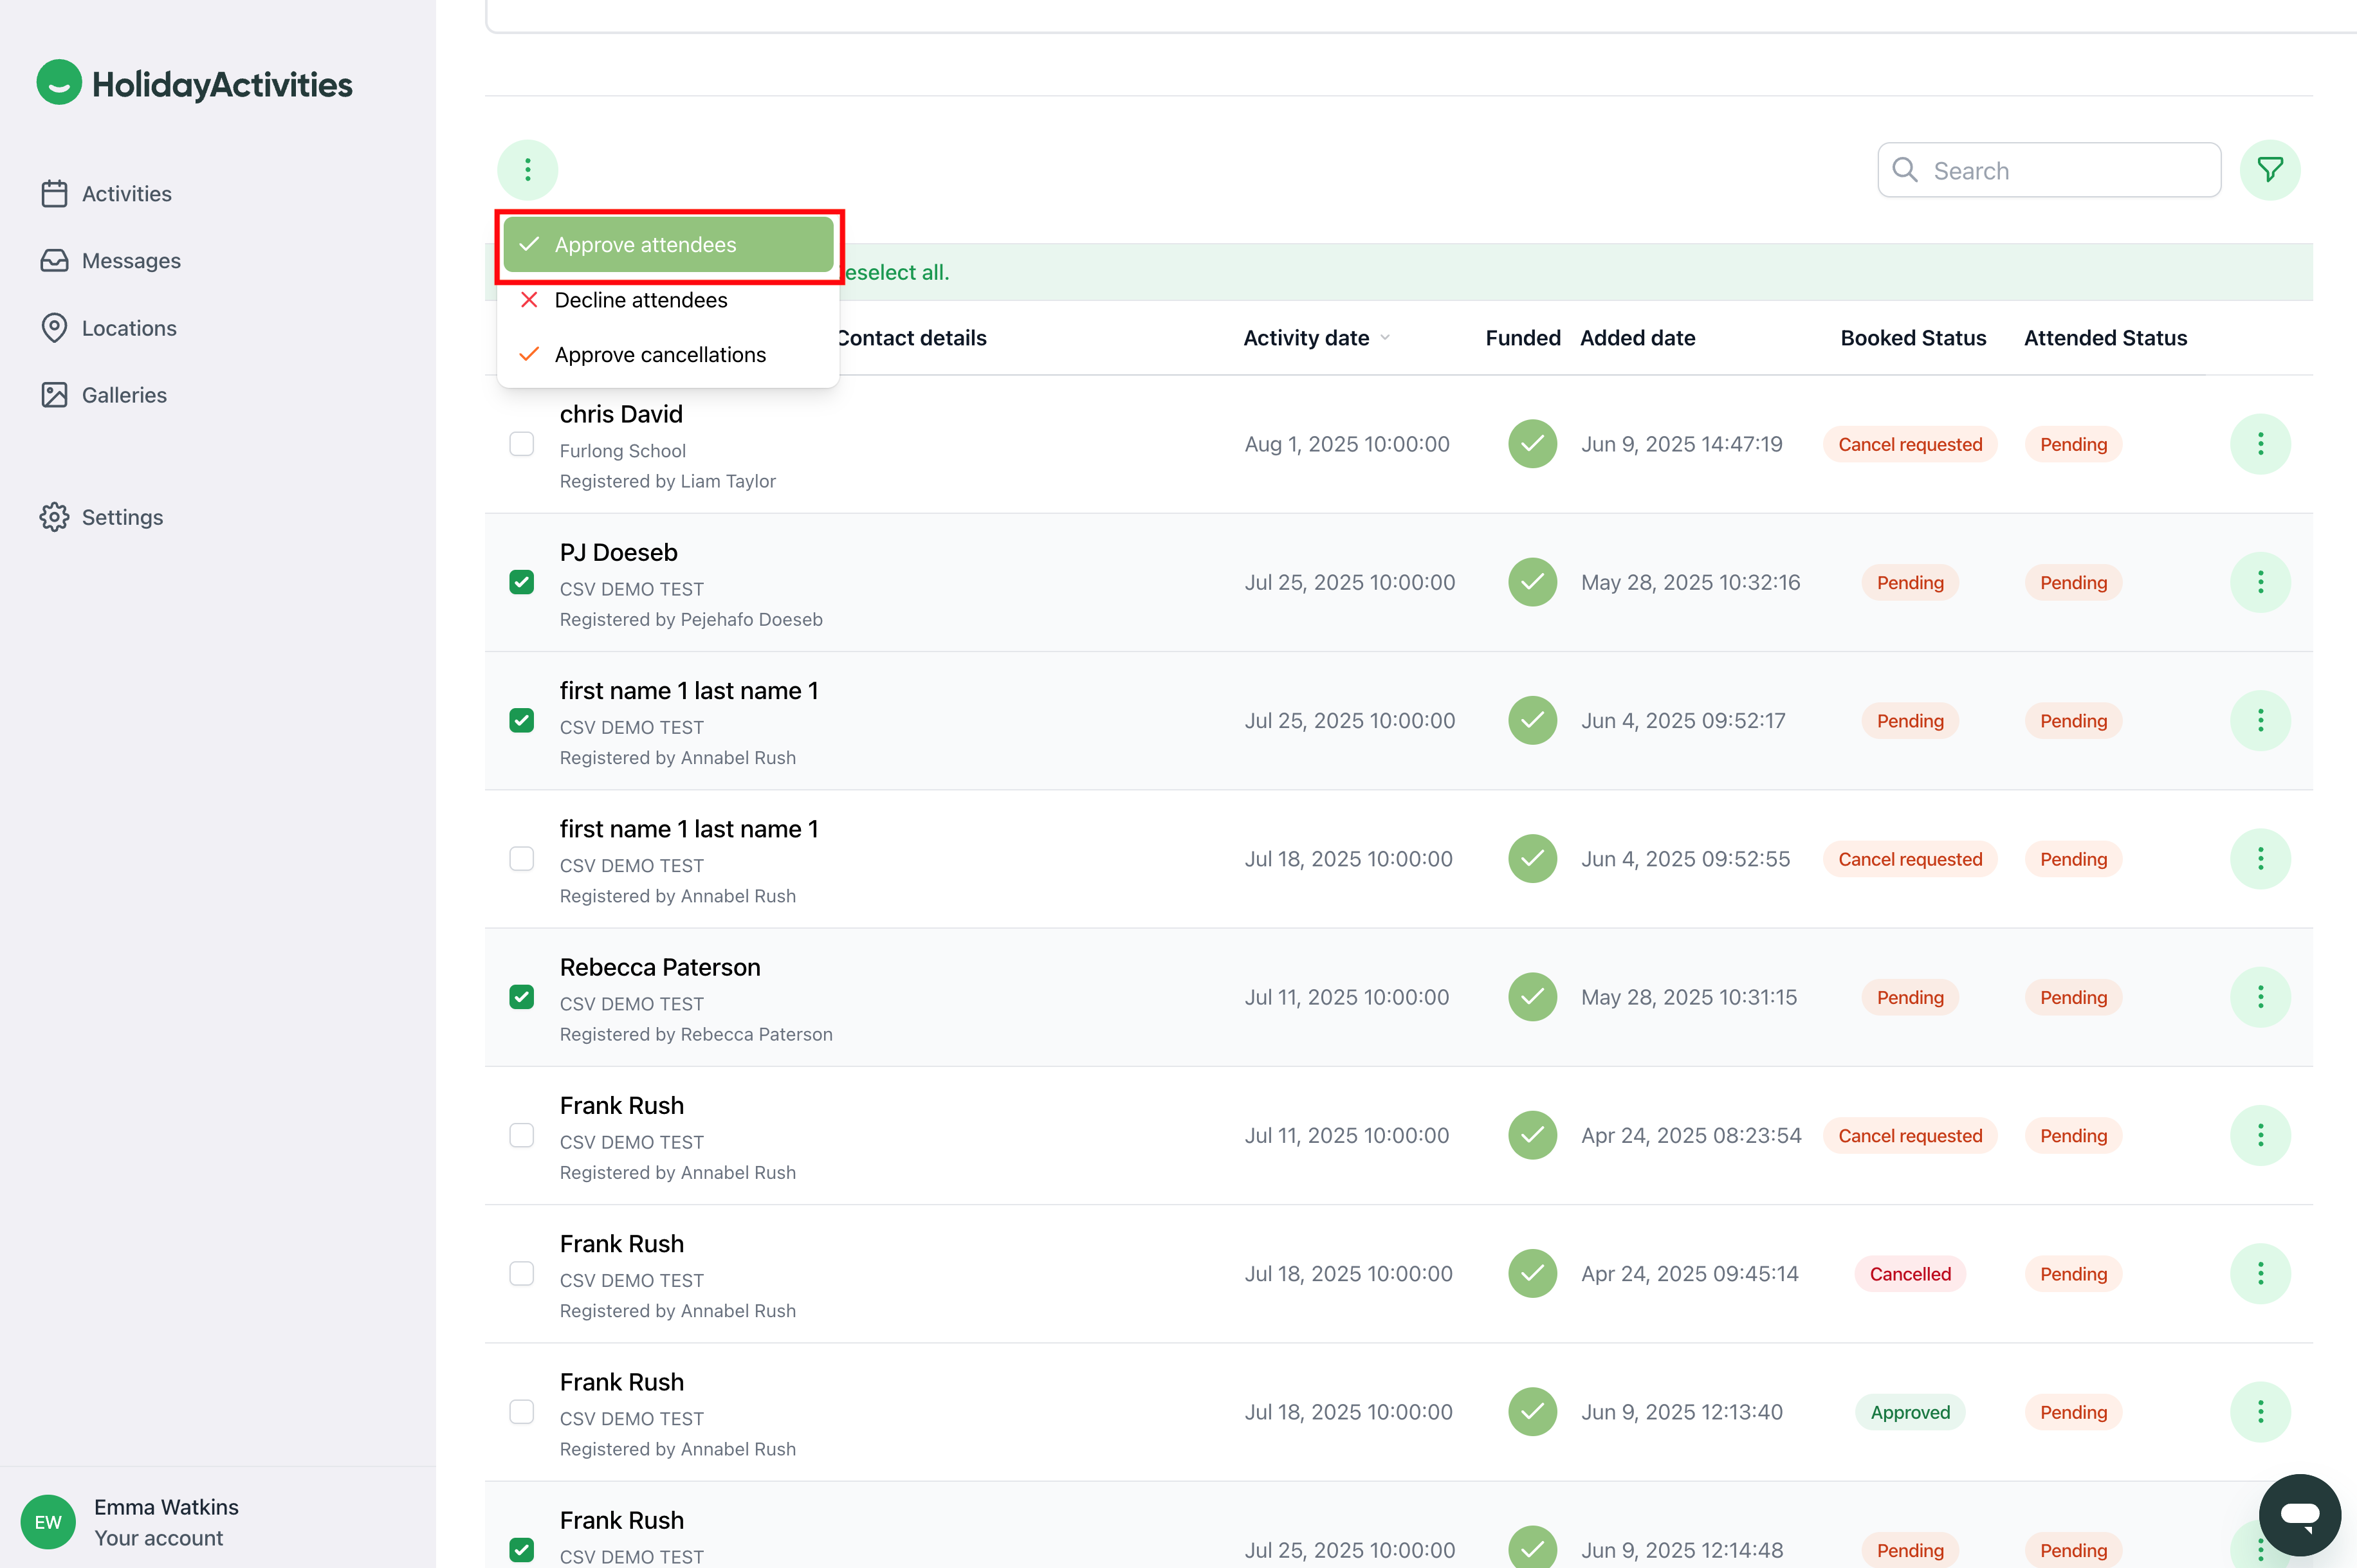Click the Locations pin icon

point(54,328)
